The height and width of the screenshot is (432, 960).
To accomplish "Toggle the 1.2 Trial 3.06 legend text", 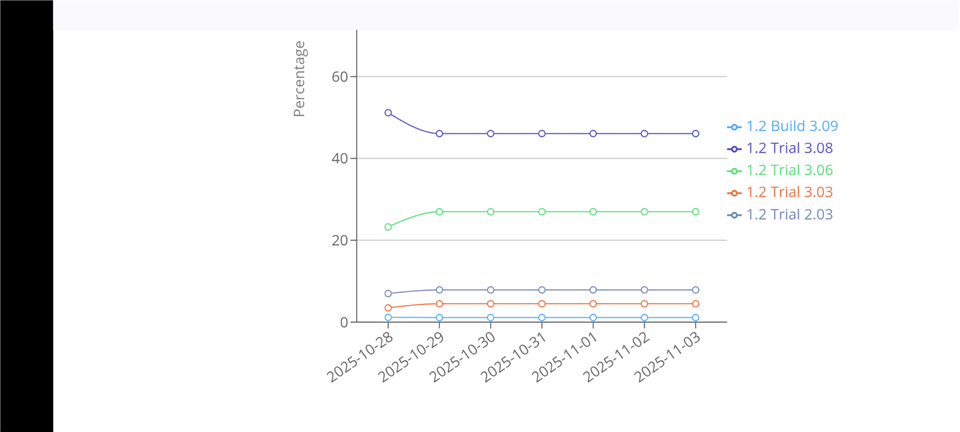I will pos(789,171).
